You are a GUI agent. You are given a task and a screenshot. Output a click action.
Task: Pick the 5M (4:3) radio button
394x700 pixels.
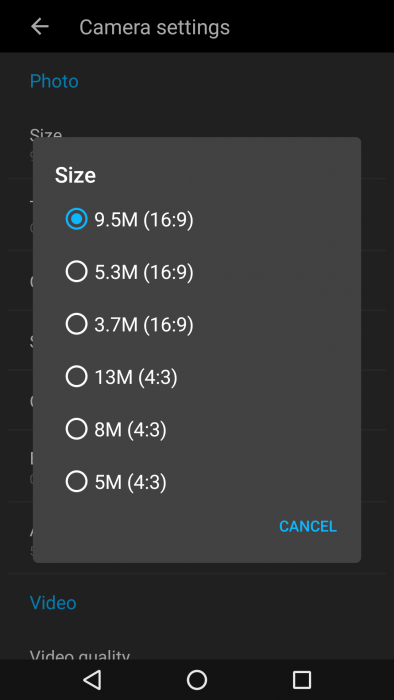pyautogui.click(x=76, y=482)
